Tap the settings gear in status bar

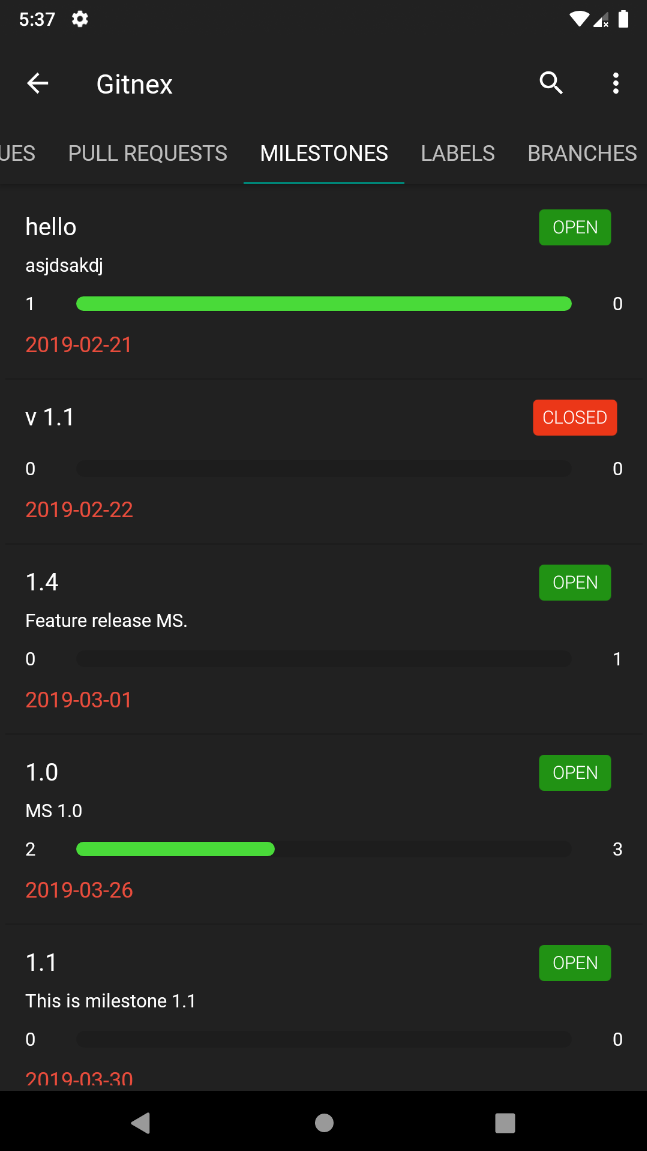(x=80, y=19)
